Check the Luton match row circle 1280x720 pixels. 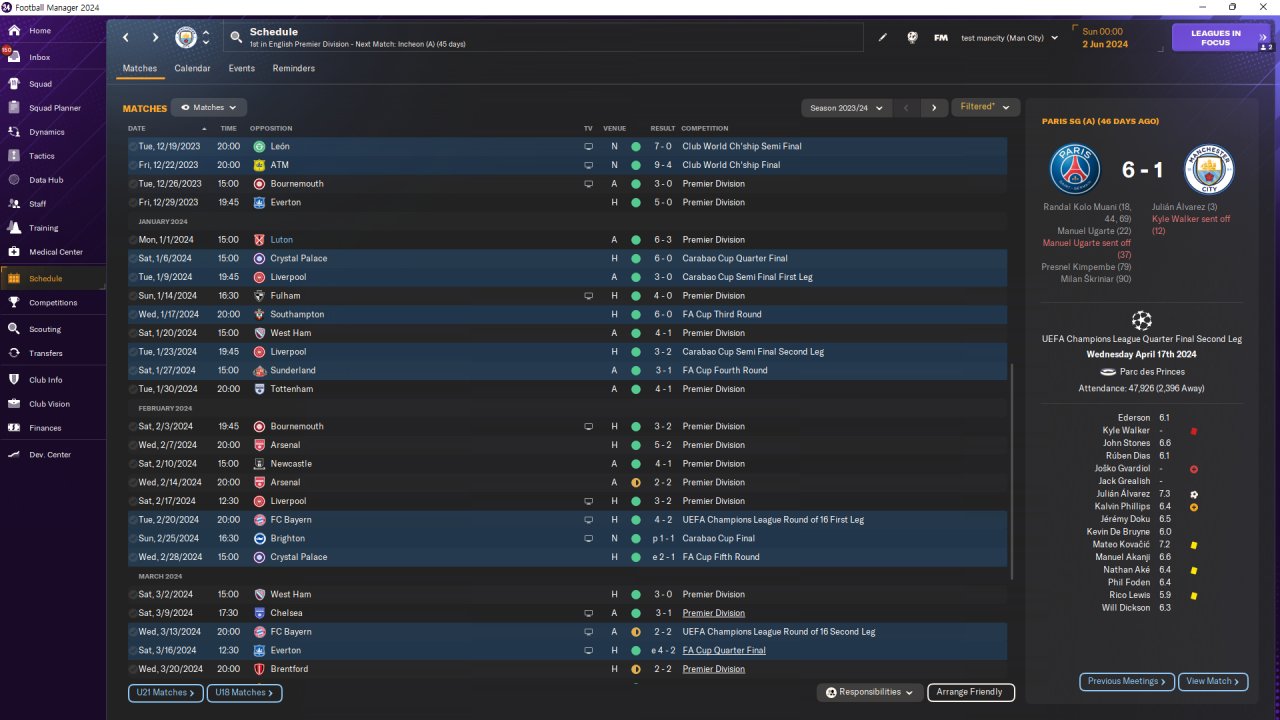click(x=133, y=240)
